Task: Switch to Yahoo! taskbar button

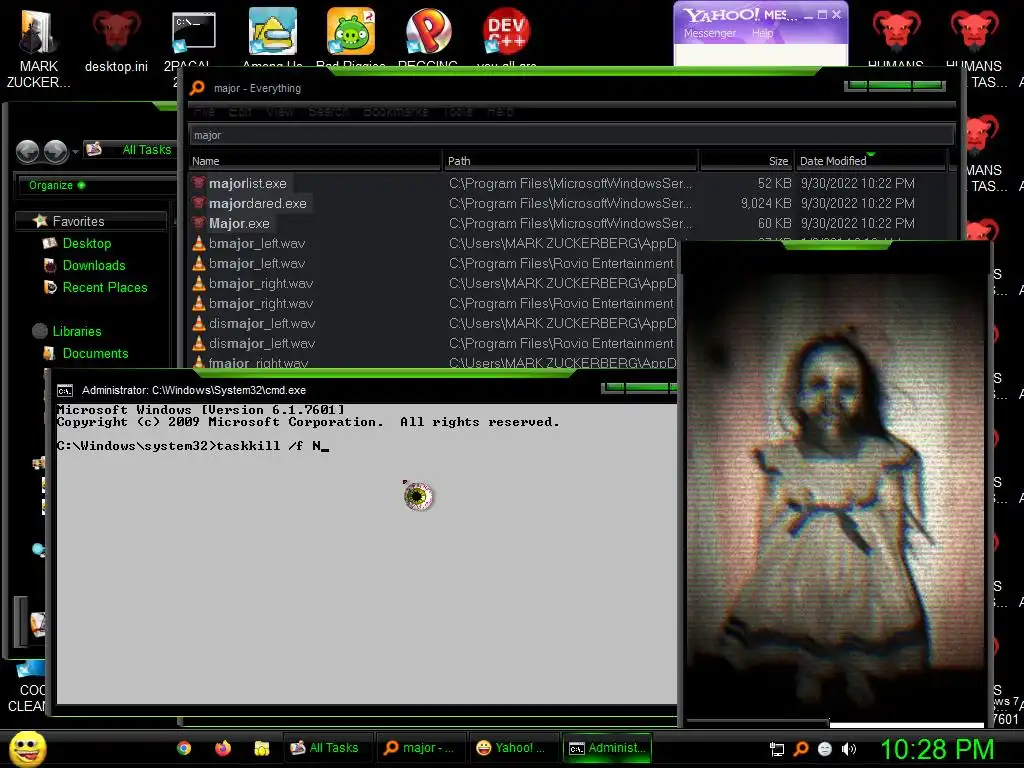Action: (x=513, y=748)
